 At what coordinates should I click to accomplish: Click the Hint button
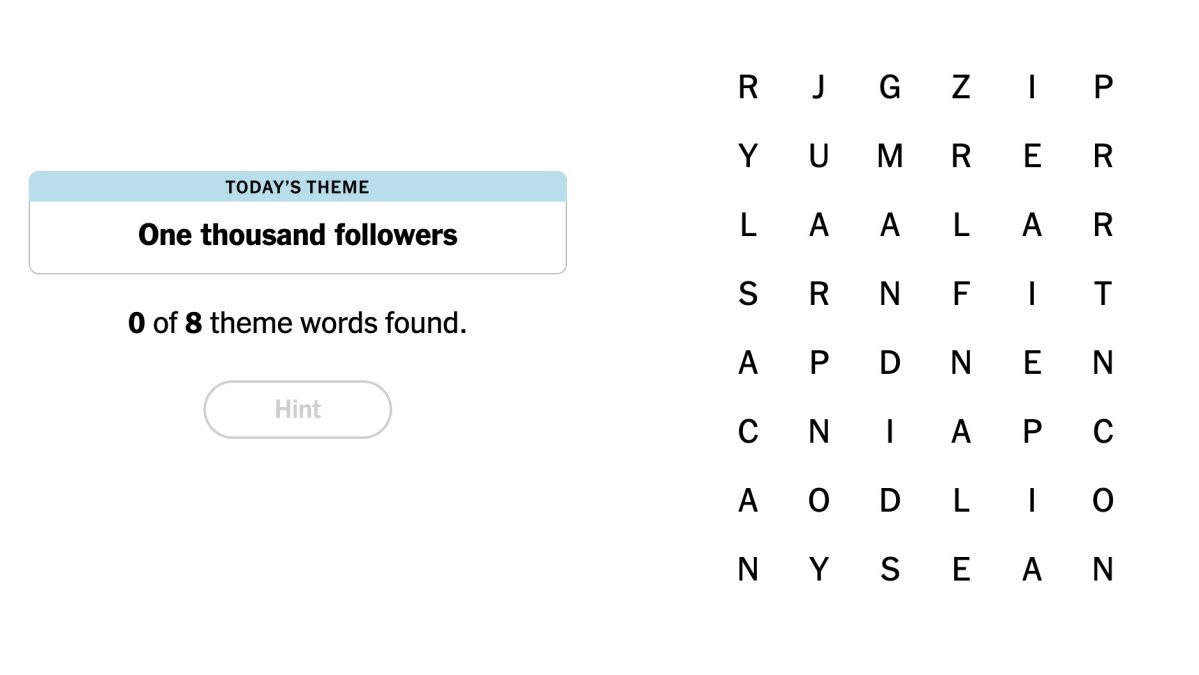(297, 409)
